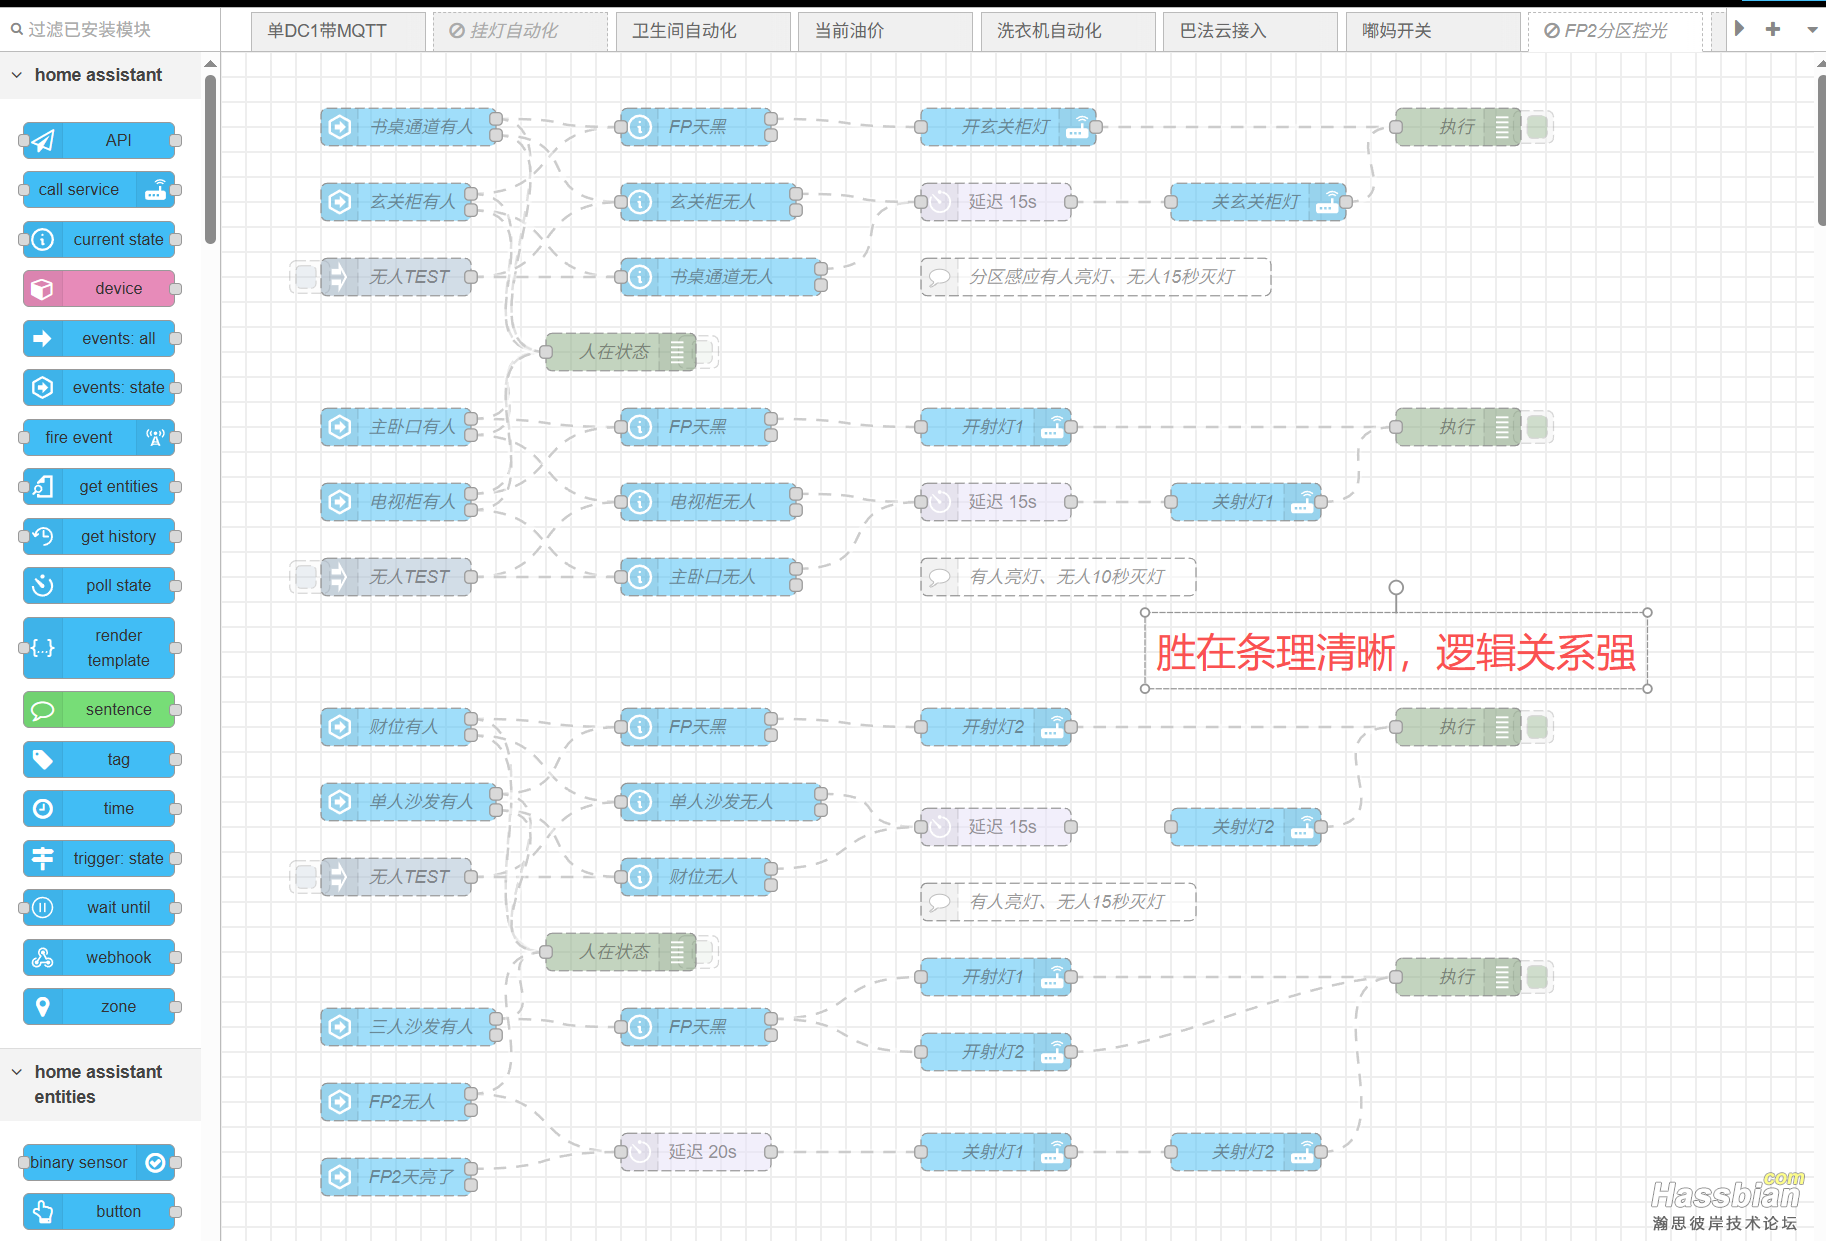Screen dimensions: 1826x1241
Task: Select the wait until palette node
Action: tap(99, 908)
